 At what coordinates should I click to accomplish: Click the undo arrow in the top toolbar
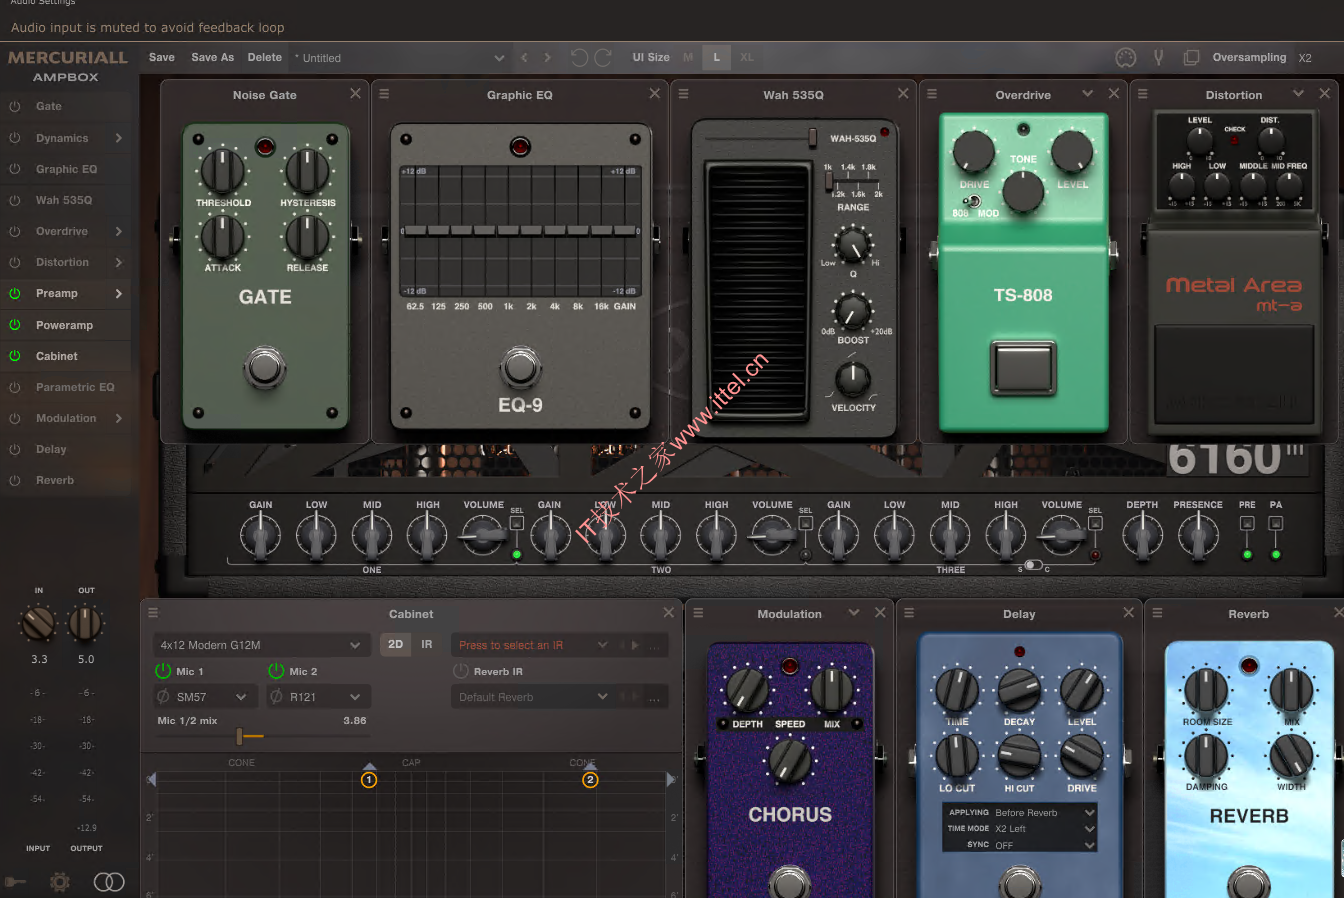(579, 58)
